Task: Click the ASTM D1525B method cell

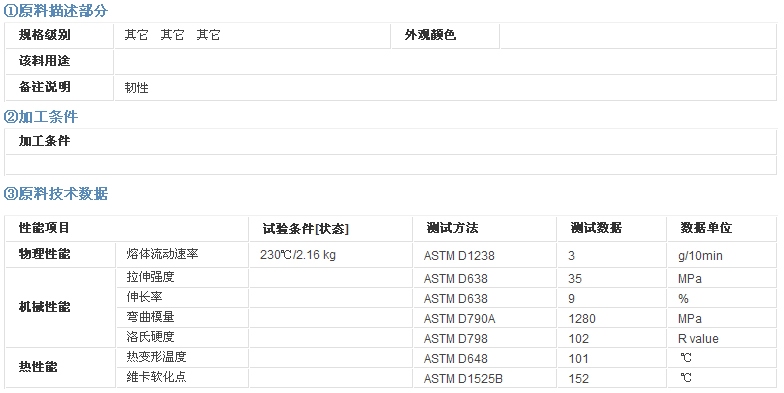Action: point(484,378)
